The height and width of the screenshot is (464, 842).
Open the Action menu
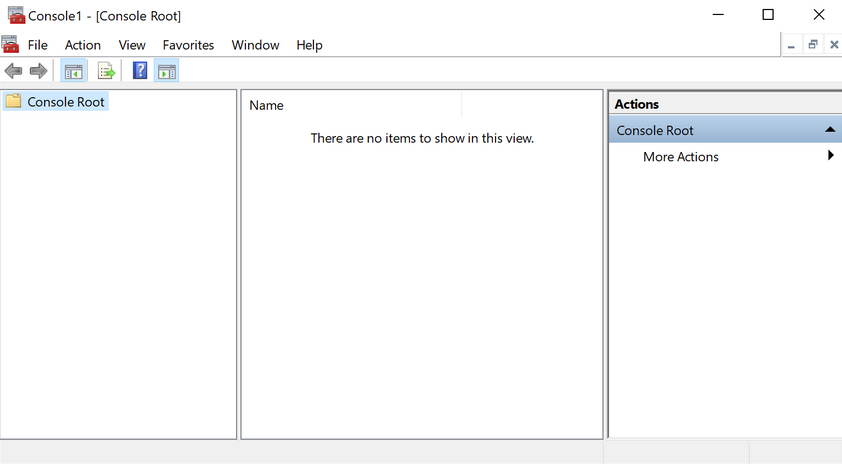(x=83, y=45)
